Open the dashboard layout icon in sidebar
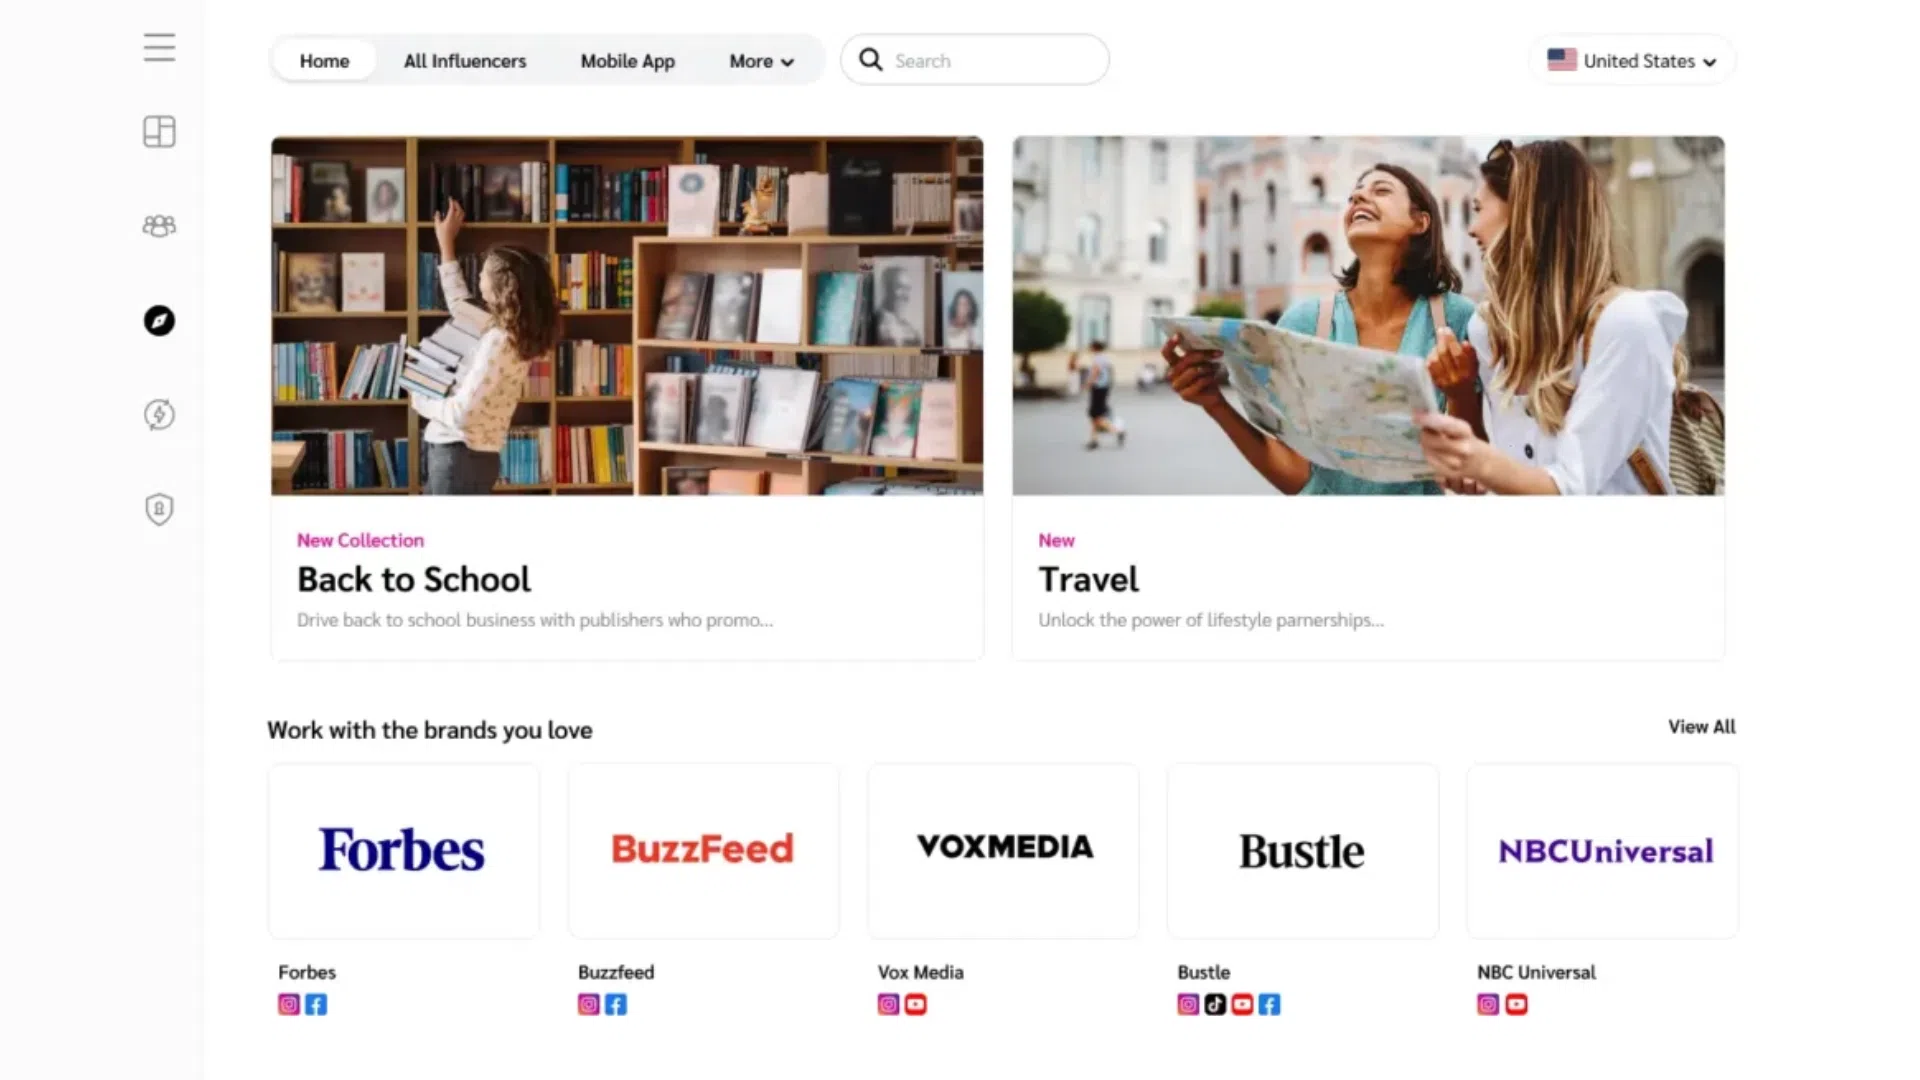The width and height of the screenshot is (1920, 1080). click(x=159, y=131)
